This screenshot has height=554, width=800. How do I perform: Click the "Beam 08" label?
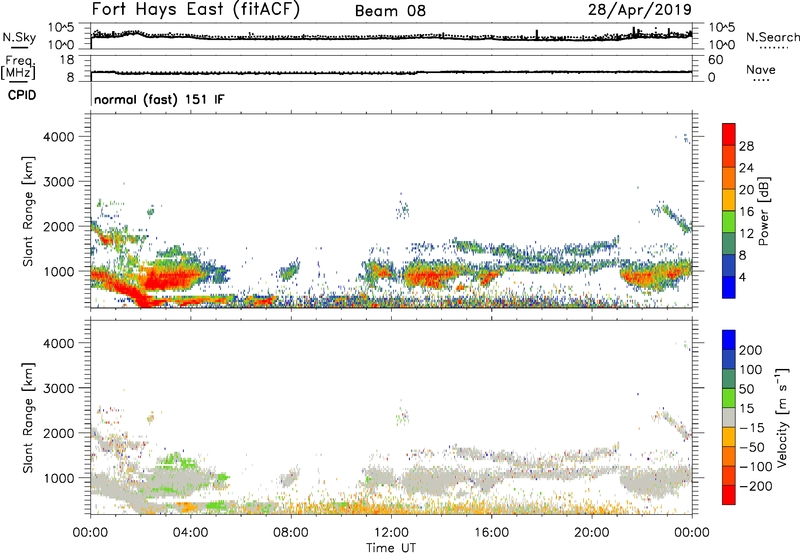coord(390,11)
